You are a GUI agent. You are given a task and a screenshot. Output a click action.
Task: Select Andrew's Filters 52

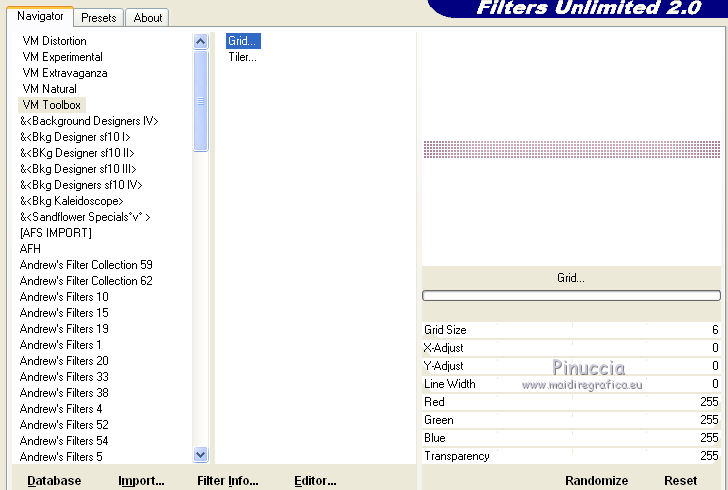pyautogui.click(x=64, y=425)
